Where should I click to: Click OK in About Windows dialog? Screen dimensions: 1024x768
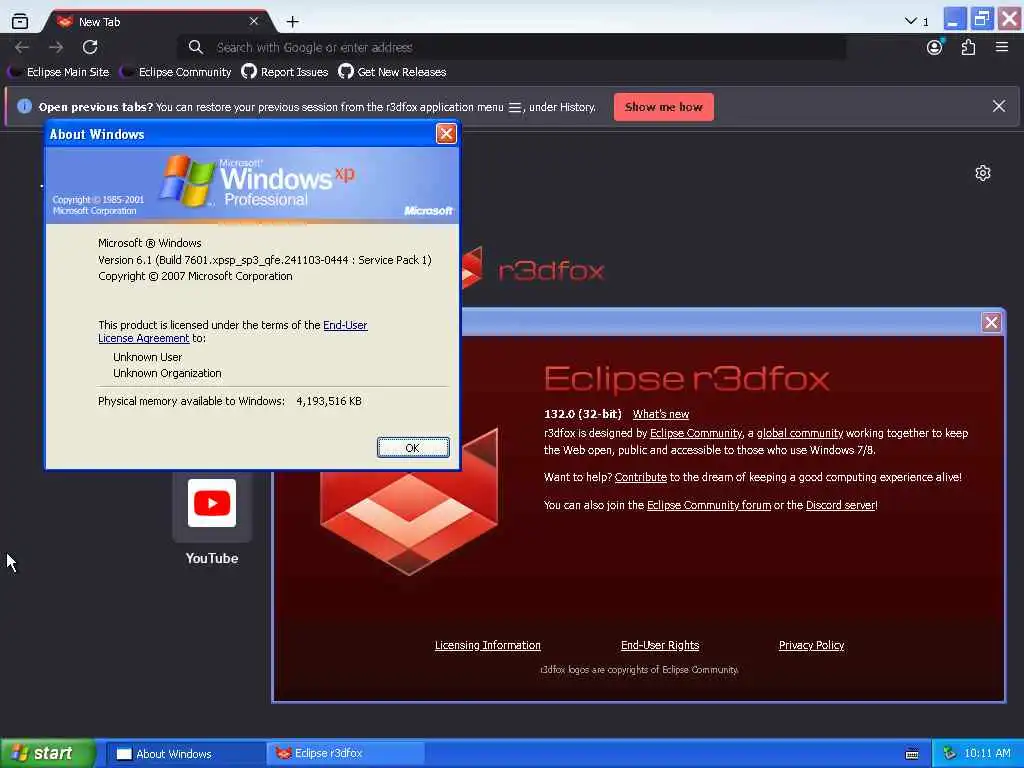[x=413, y=448]
